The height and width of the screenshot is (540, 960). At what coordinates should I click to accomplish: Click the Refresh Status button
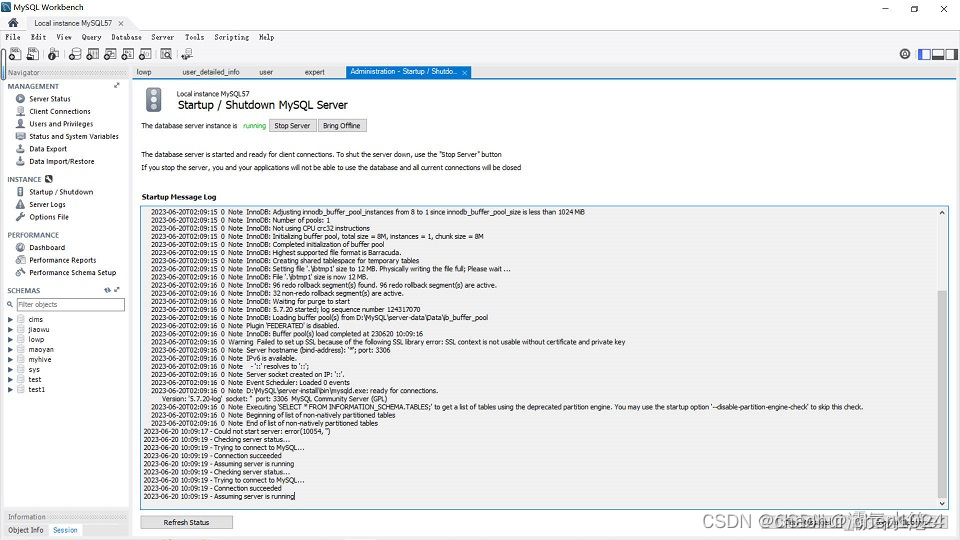(187, 522)
